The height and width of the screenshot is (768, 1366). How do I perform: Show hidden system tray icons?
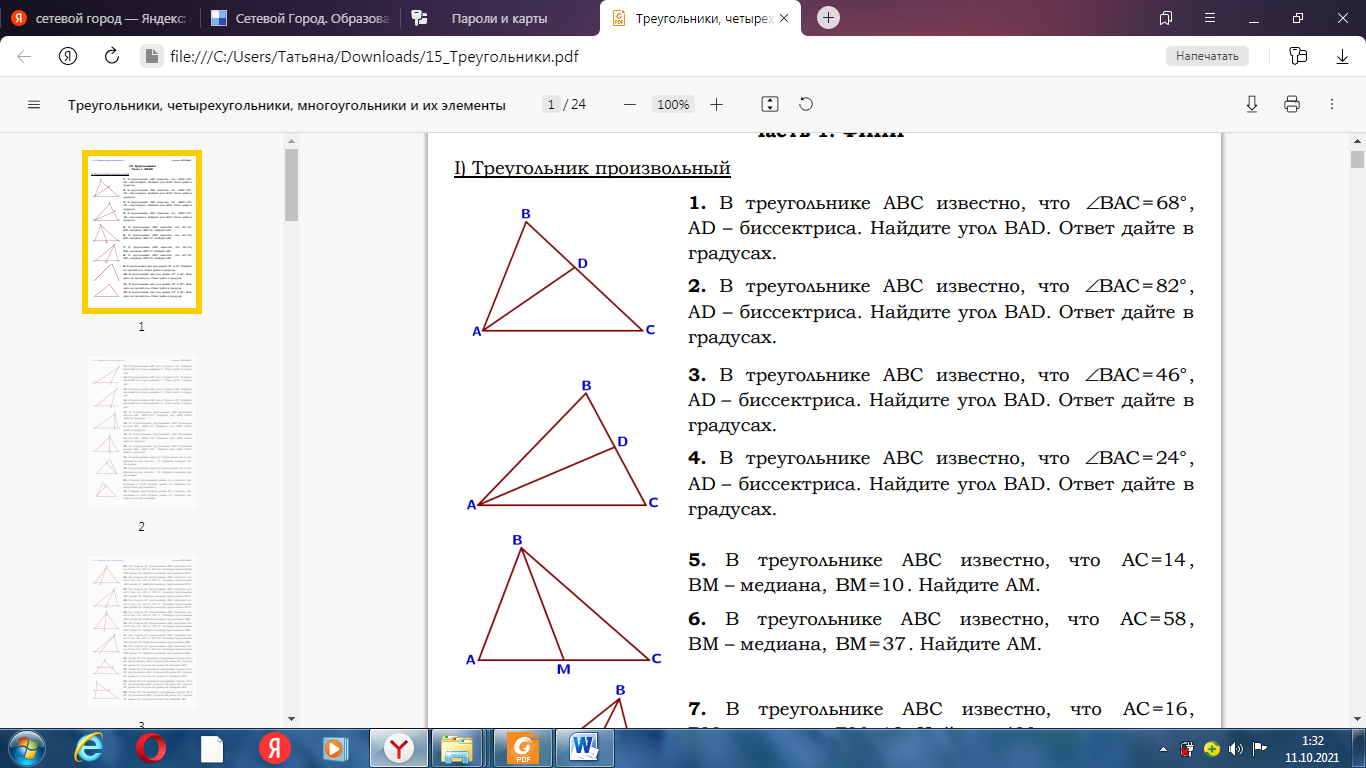[x=1164, y=748]
